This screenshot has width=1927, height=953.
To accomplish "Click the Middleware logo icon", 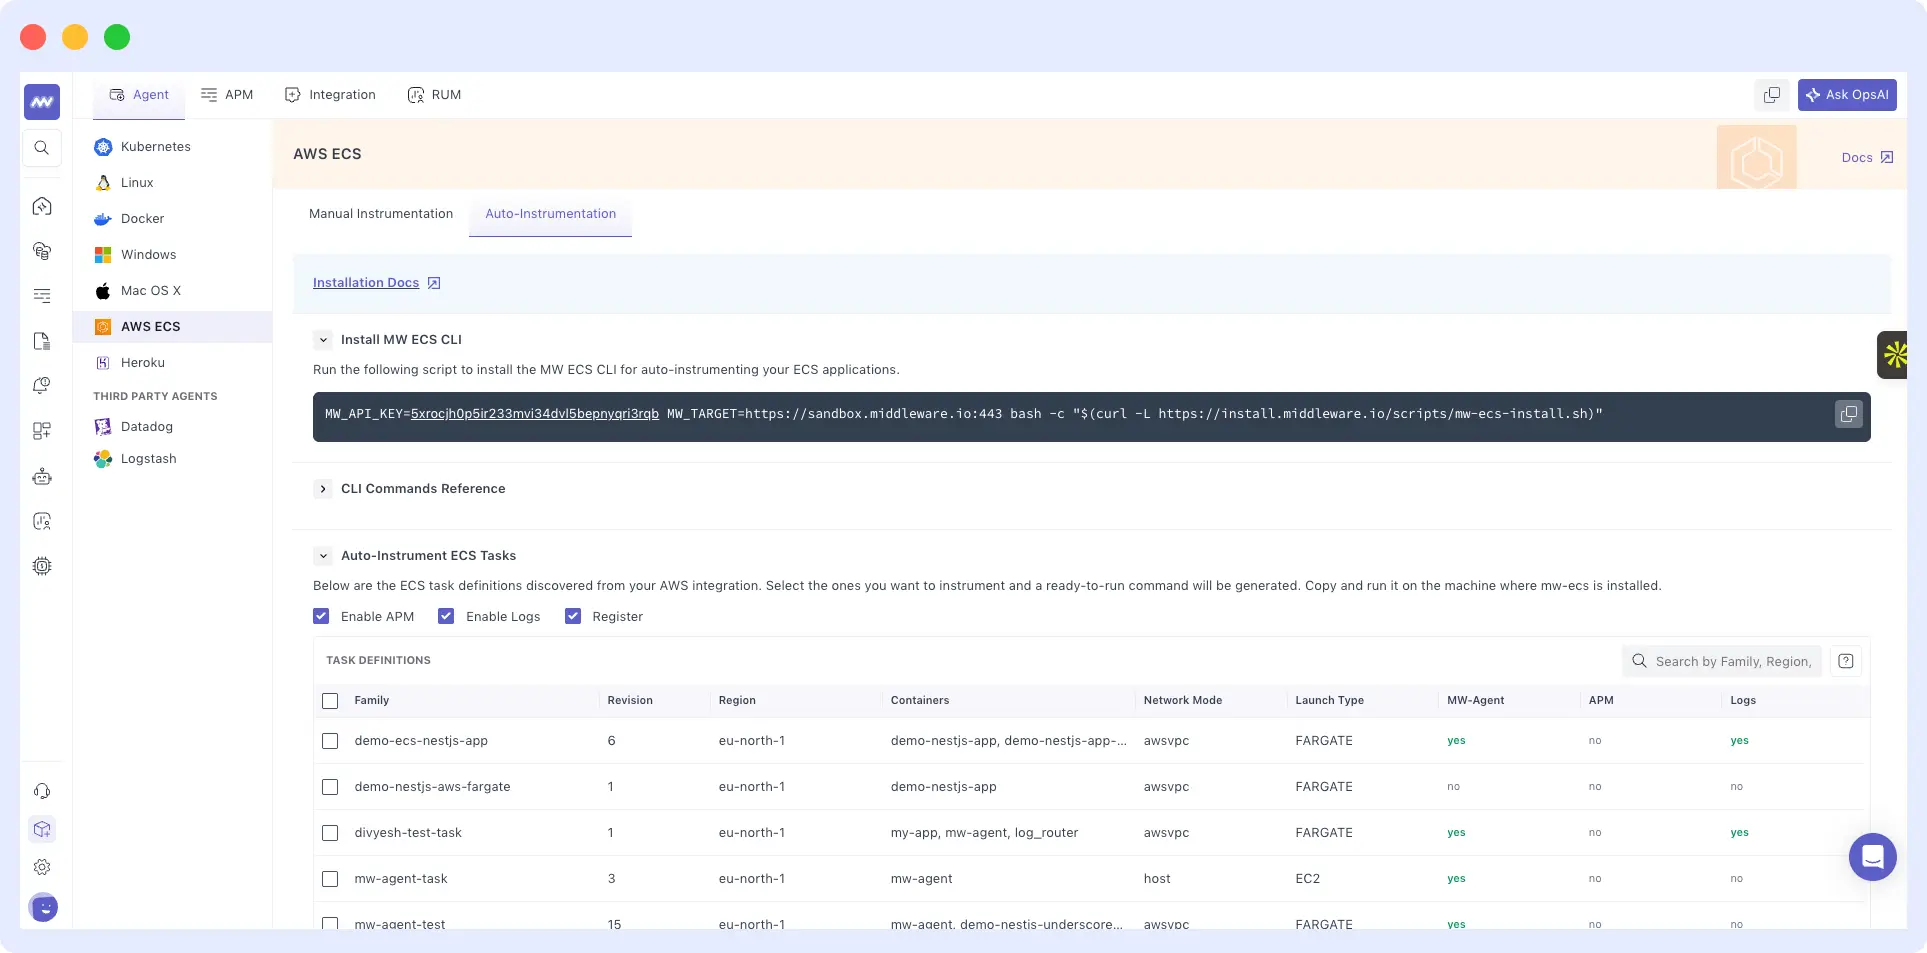I will pyautogui.click(x=42, y=102).
